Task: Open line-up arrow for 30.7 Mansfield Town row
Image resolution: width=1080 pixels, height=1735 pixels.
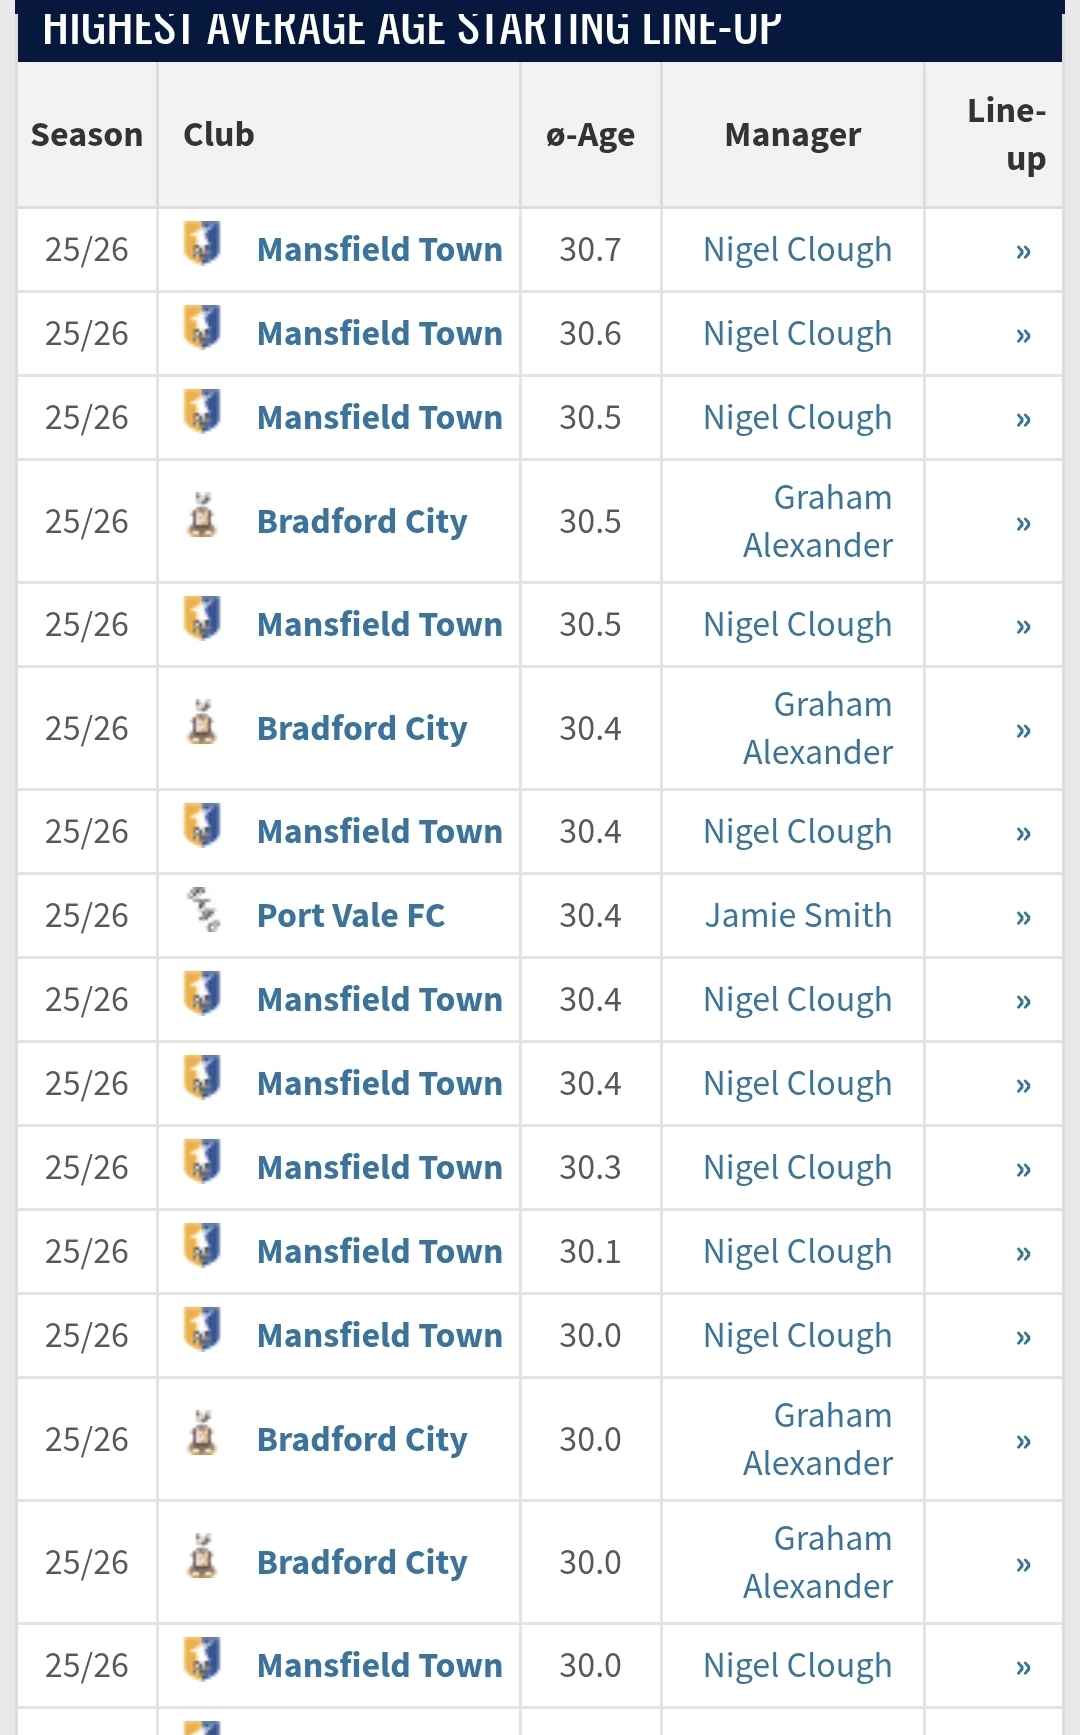Action: pos(1023,251)
